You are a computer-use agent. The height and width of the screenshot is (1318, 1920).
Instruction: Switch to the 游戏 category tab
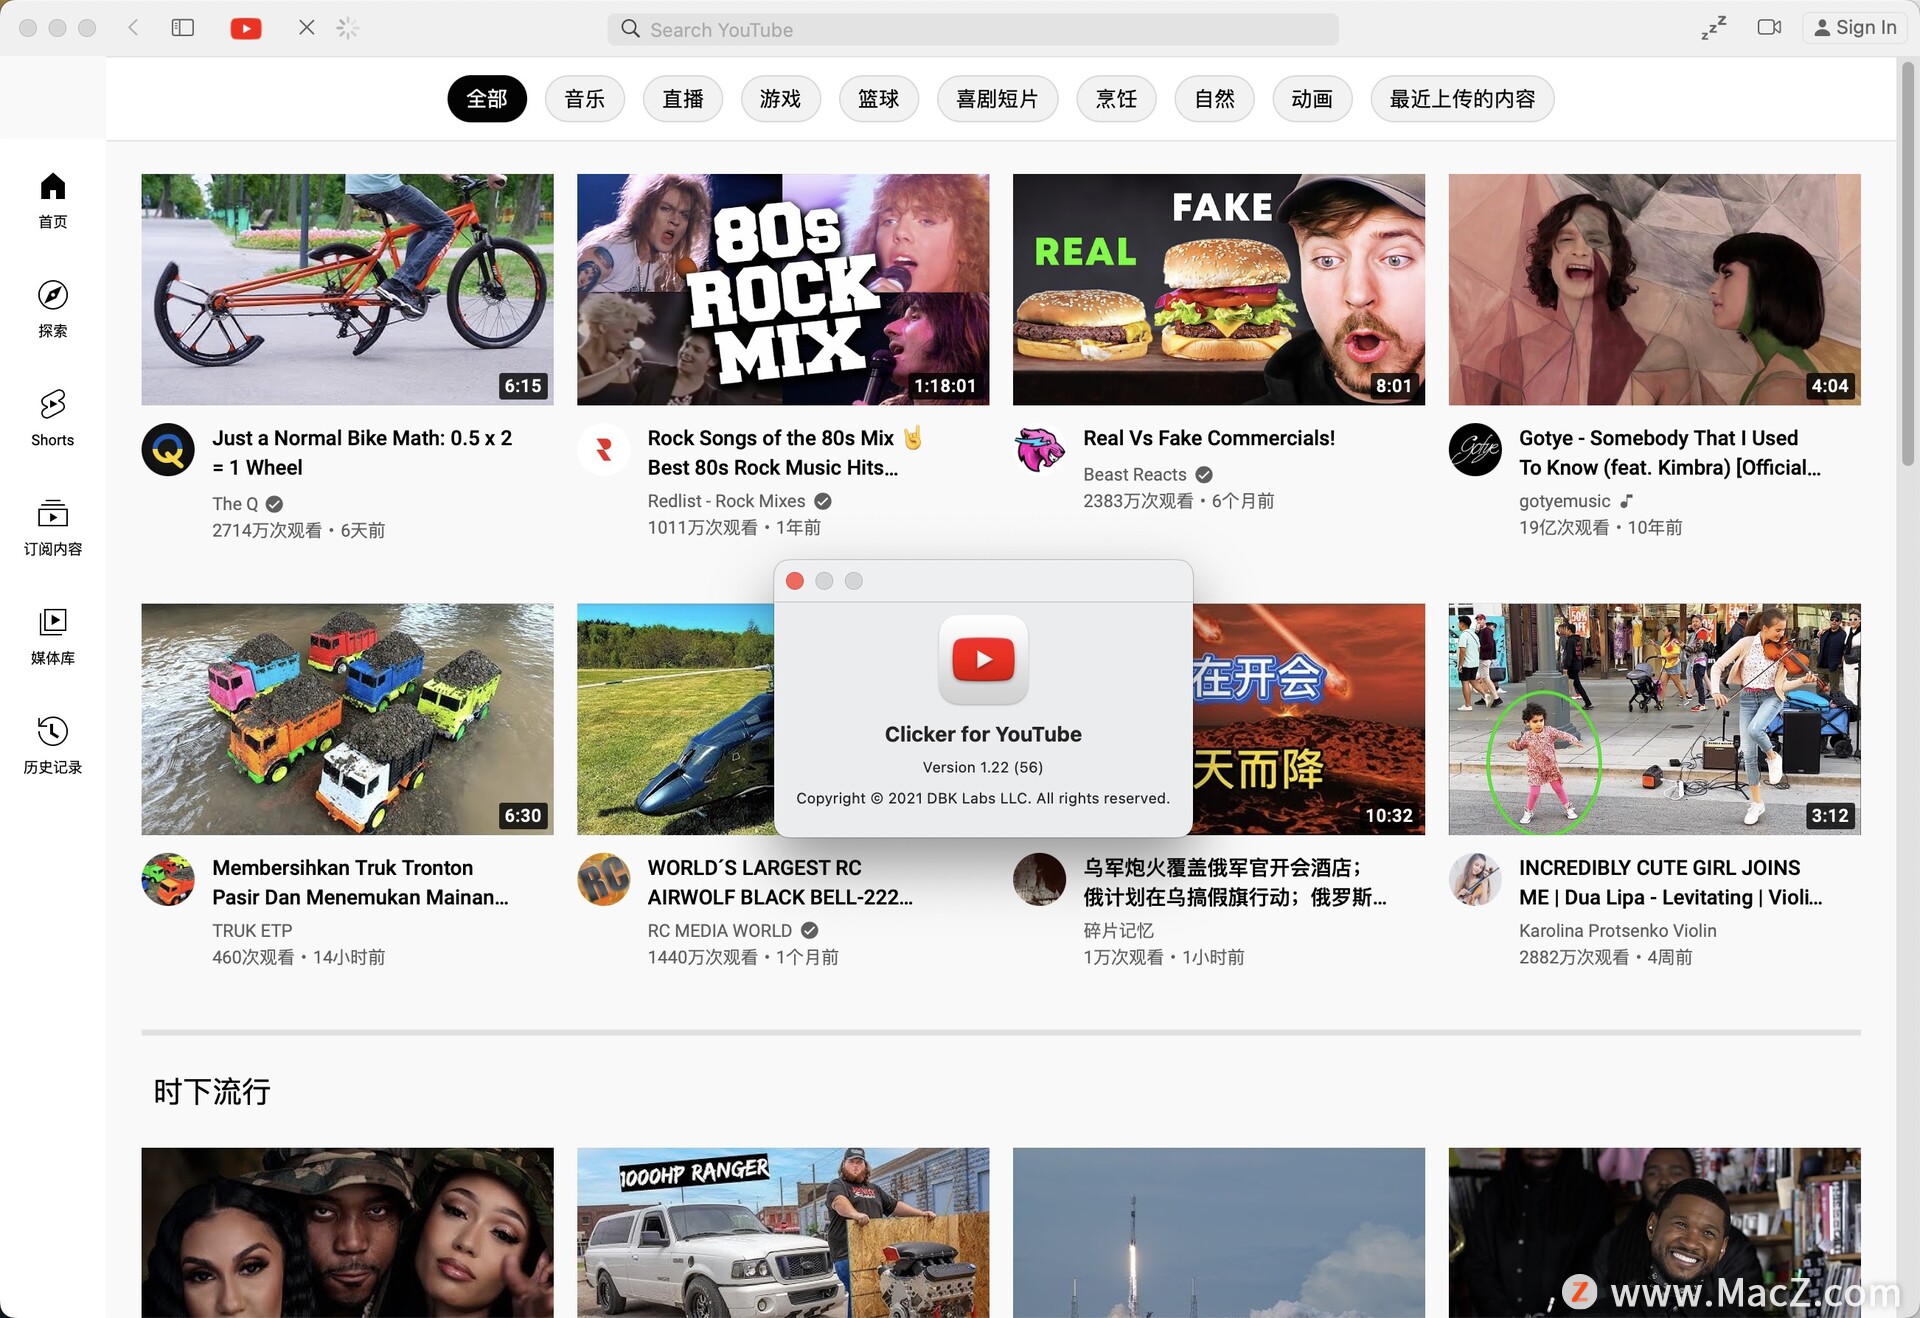(x=780, y=98)
